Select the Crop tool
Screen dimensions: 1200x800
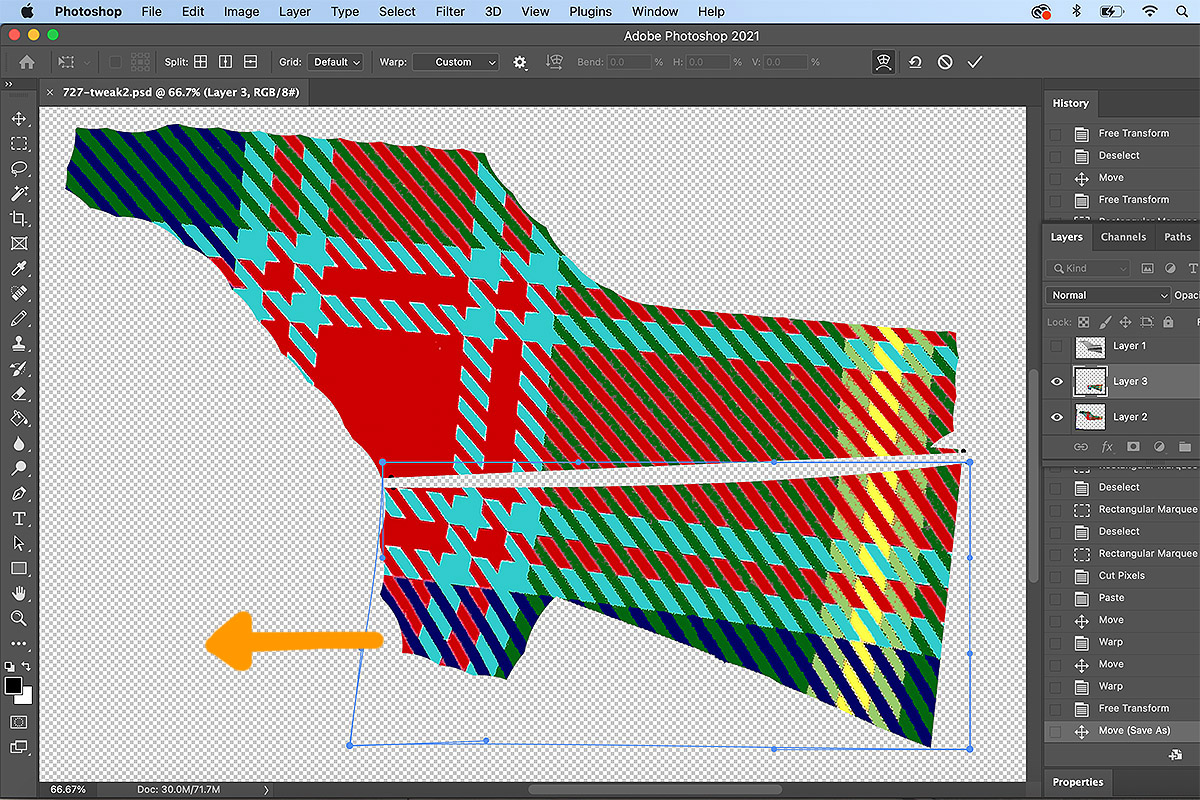point(19,219)
